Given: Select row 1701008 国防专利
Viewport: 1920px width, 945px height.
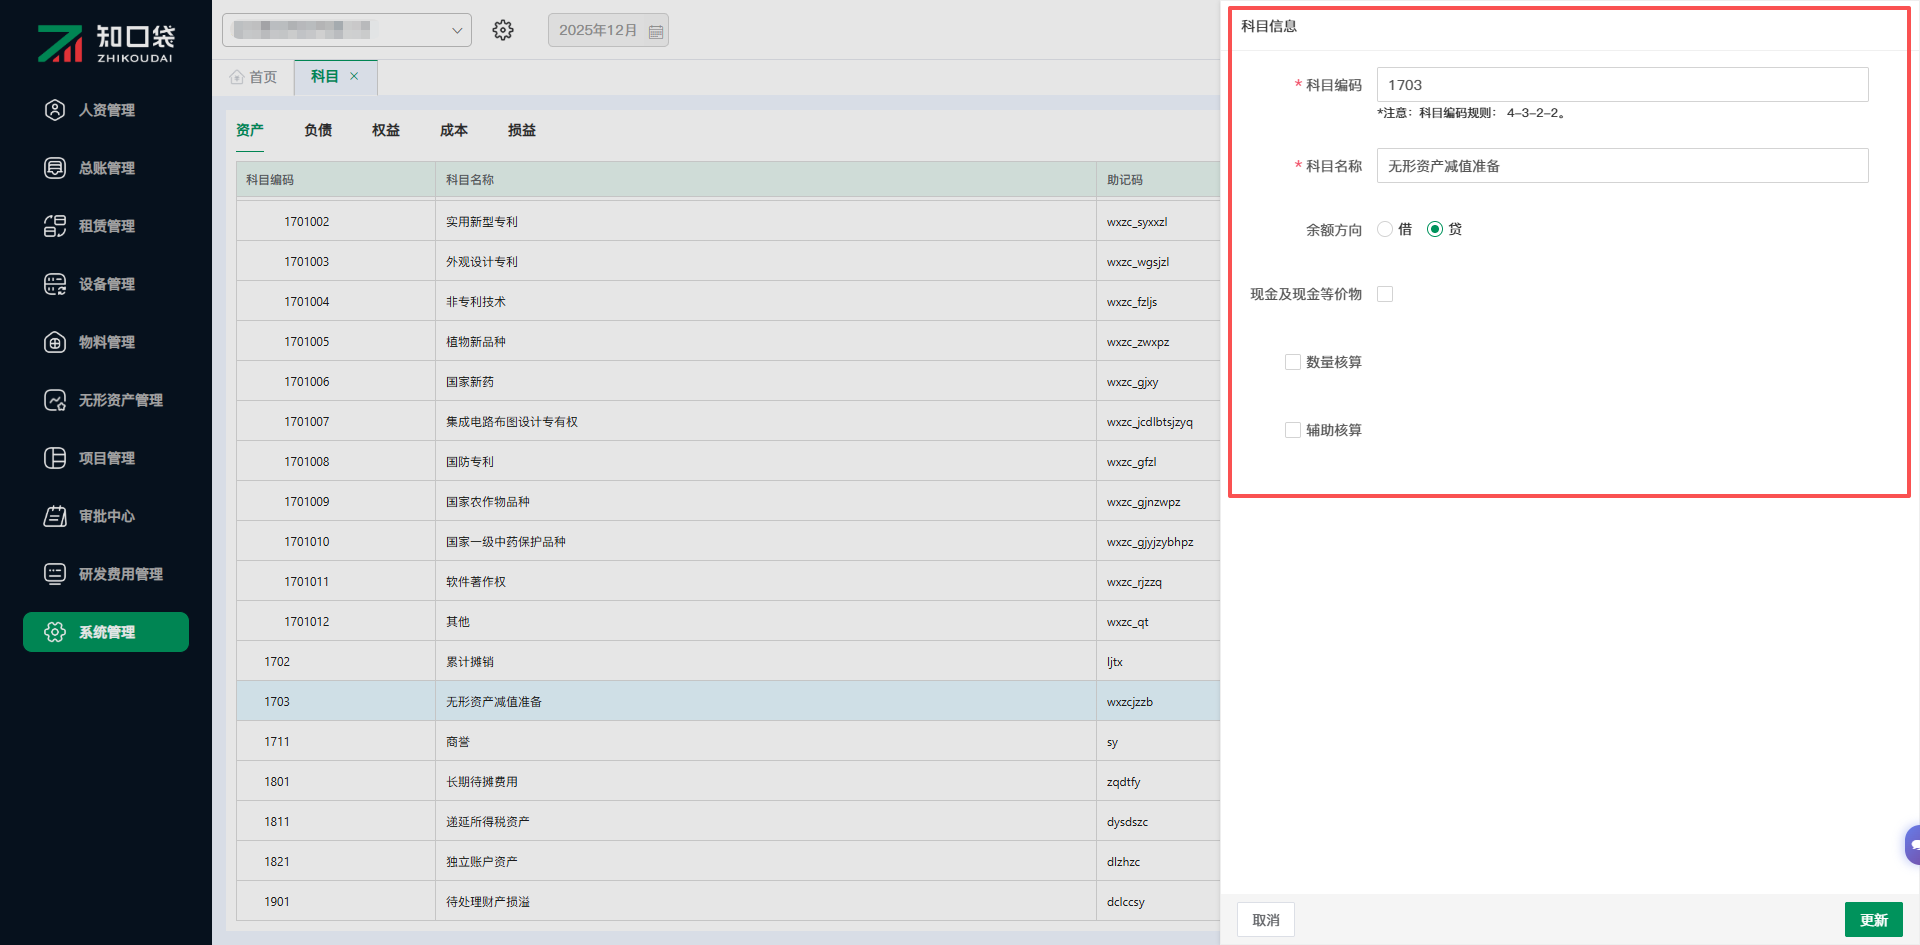Looking at the screenshot, I should 728,462.
